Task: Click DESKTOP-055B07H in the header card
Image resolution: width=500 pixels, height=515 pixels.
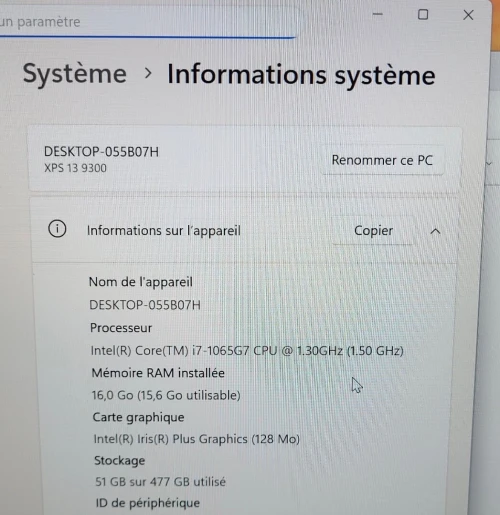Action: (101, 152)
